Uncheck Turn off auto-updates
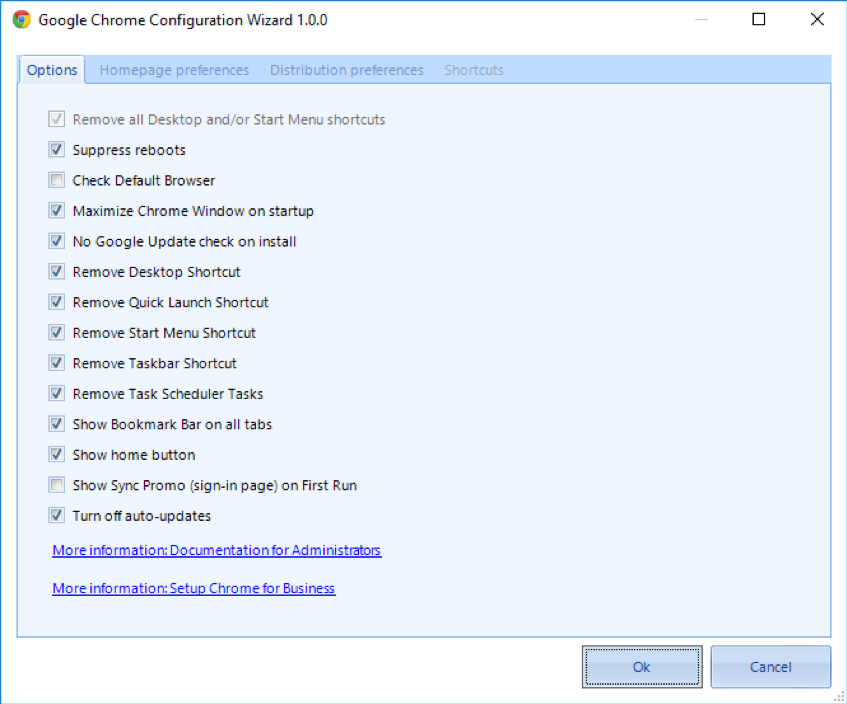The height and width of the screenshot is (704, 847). point(57,515)
